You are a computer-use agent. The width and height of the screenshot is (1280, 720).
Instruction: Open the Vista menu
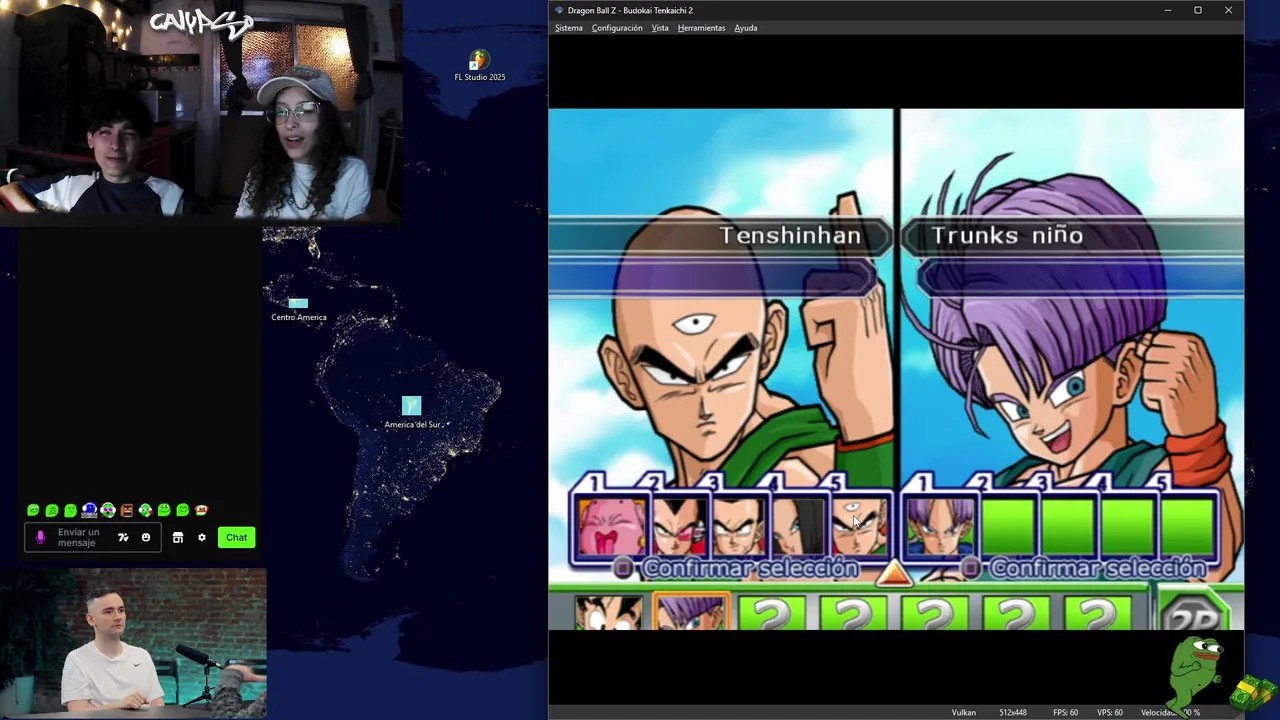(660, 28)
